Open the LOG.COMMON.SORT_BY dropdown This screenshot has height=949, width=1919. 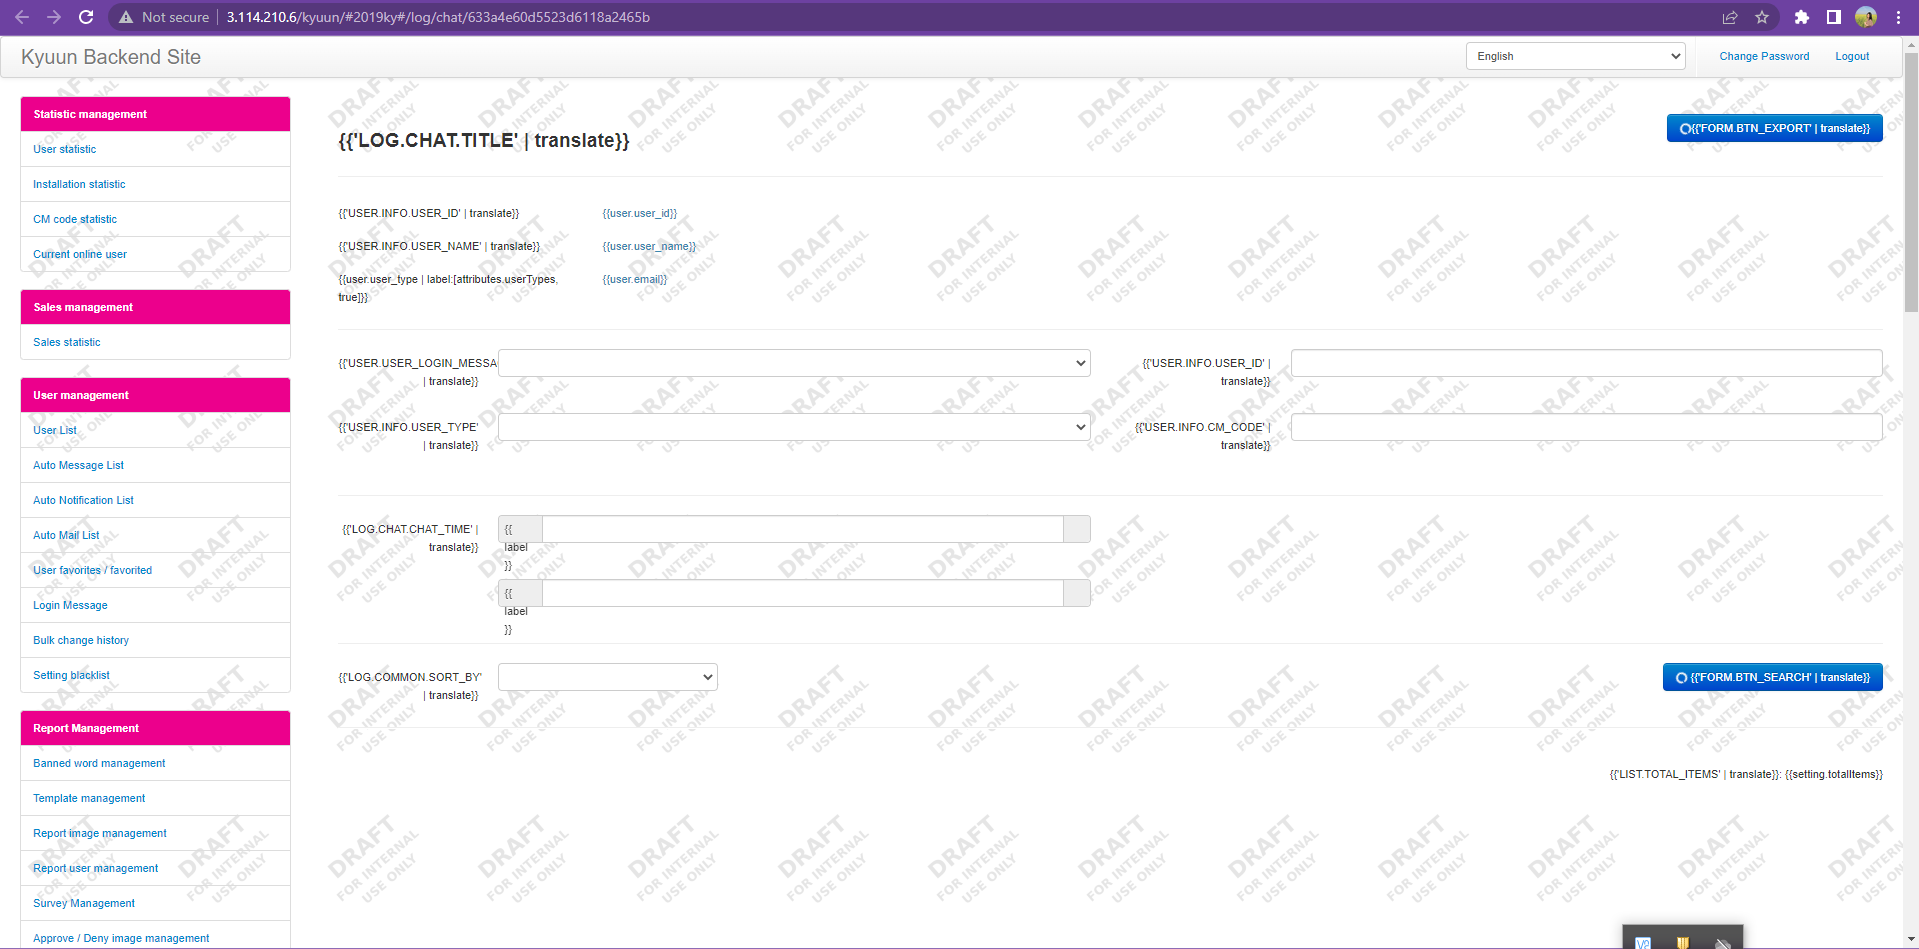608,677
